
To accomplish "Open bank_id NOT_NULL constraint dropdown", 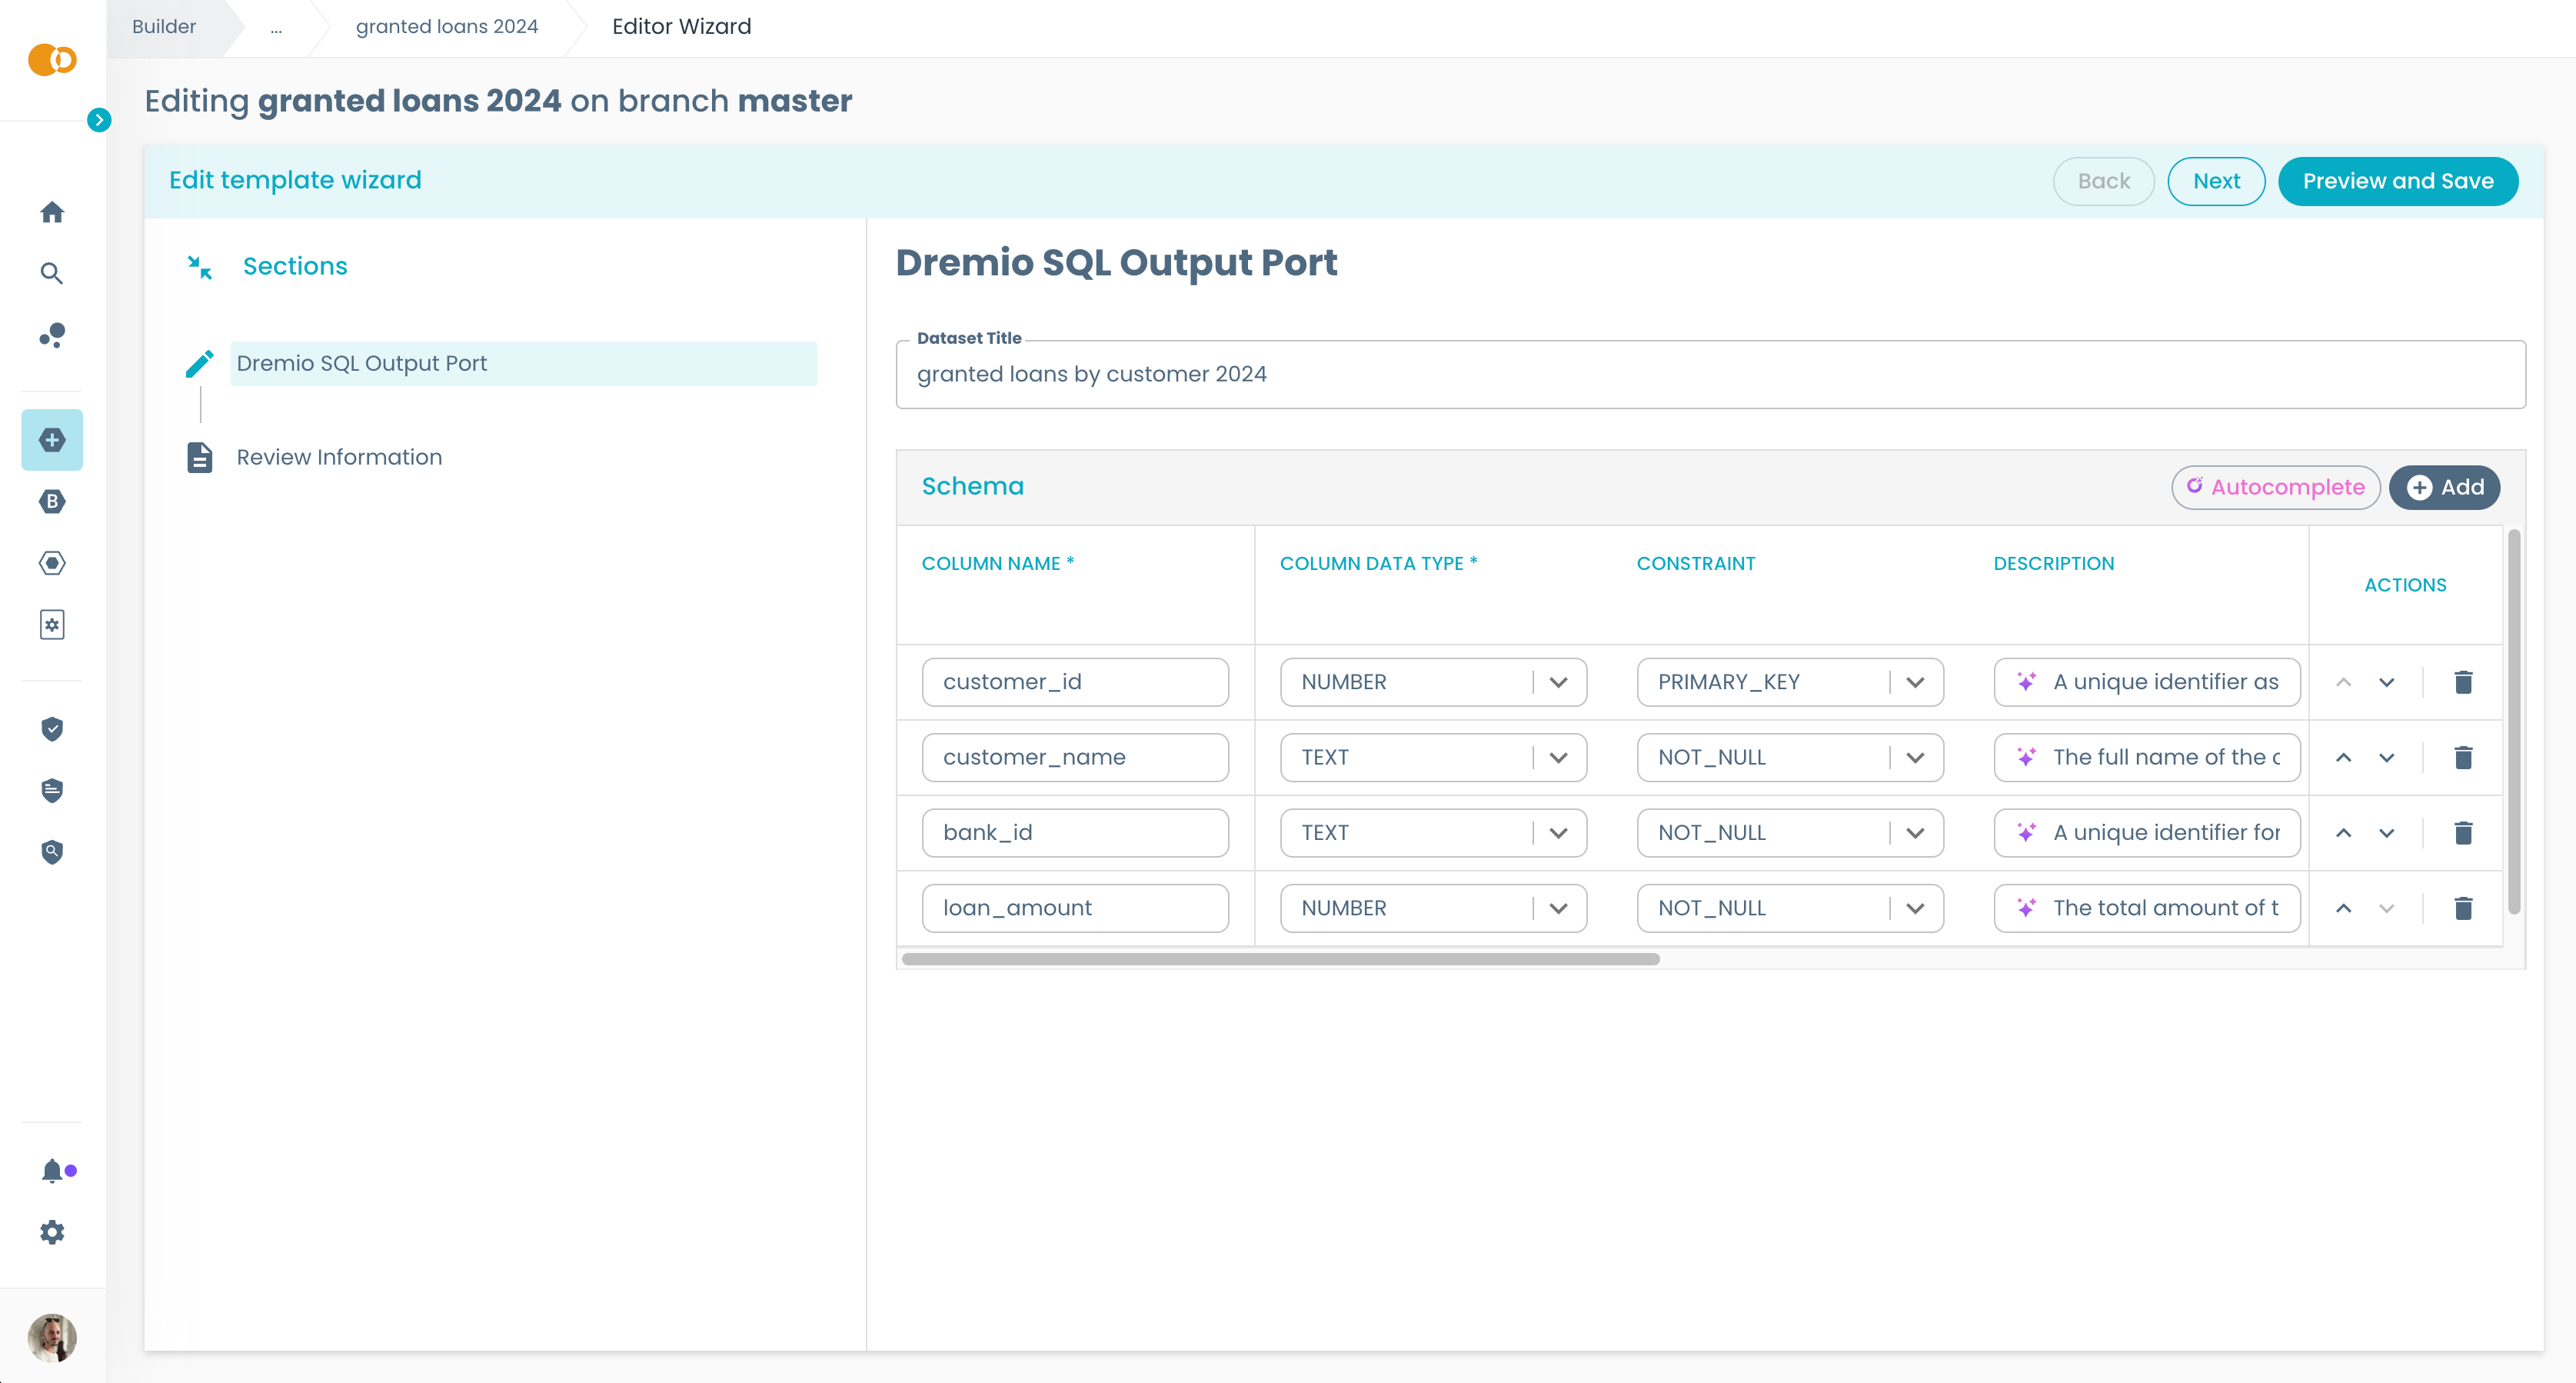I will click(x=1915, y=833).
